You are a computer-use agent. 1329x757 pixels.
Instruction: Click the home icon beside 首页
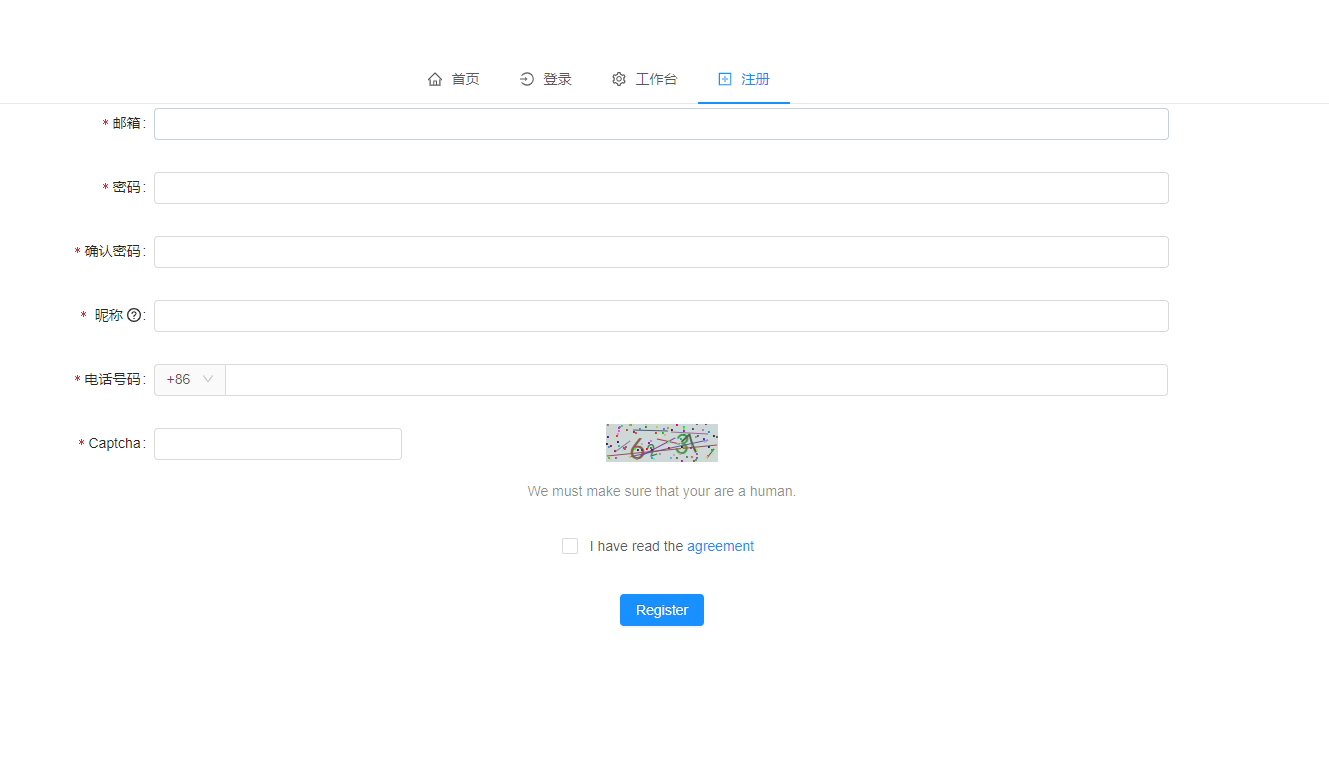click(x=434, y=78)
